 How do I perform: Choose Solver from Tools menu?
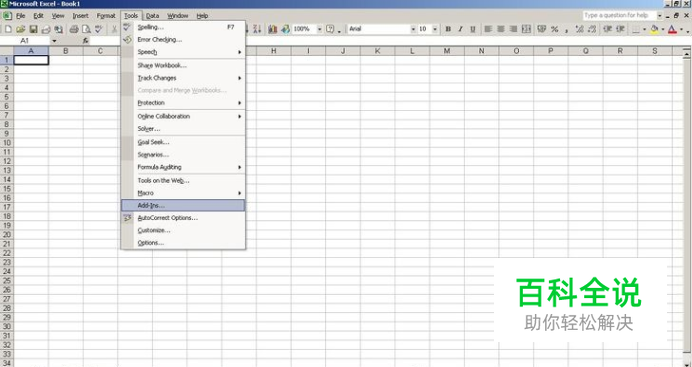[183, 129]
